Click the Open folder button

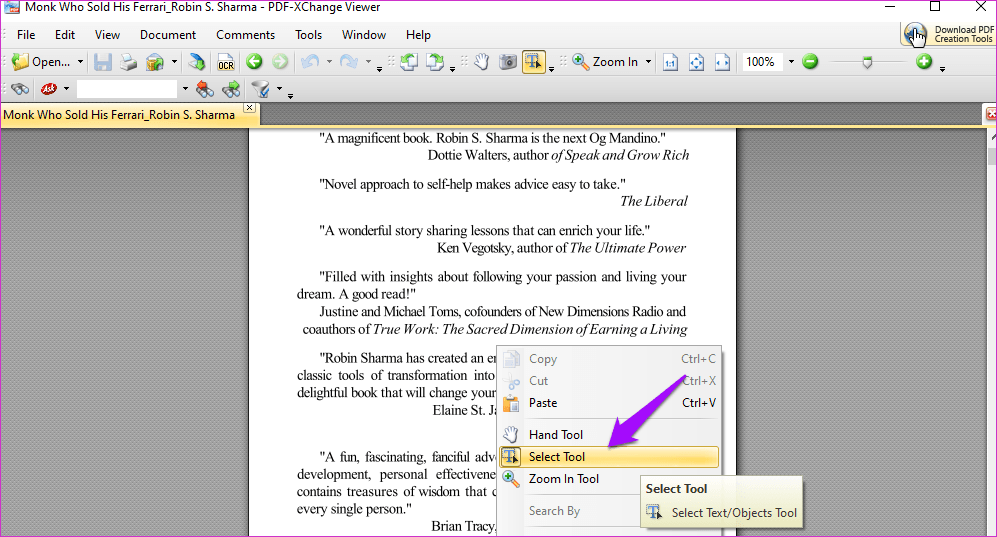(x=41, y=62)
